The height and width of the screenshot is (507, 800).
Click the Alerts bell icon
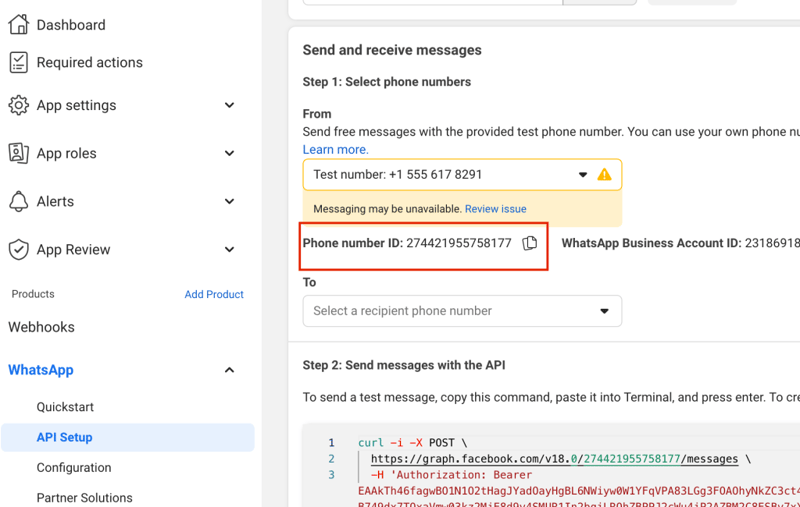[18, 201]
